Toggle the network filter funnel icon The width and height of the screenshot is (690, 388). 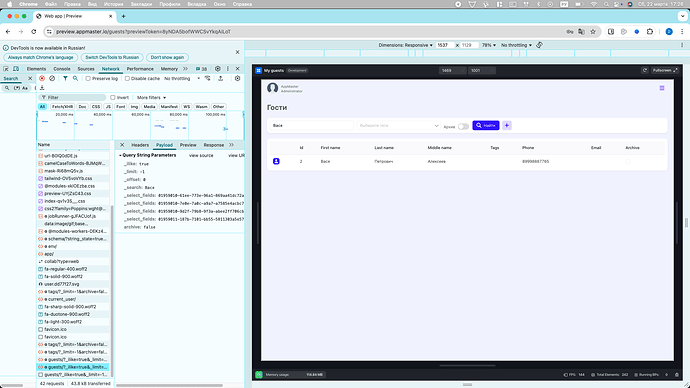click(65, 78)
